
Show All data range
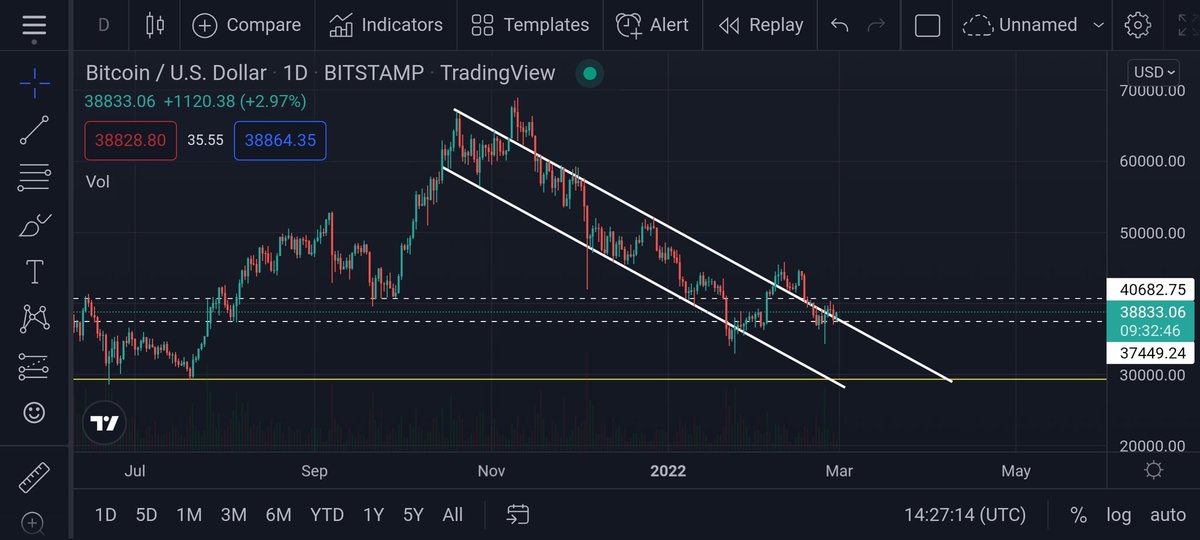point(453,515)
